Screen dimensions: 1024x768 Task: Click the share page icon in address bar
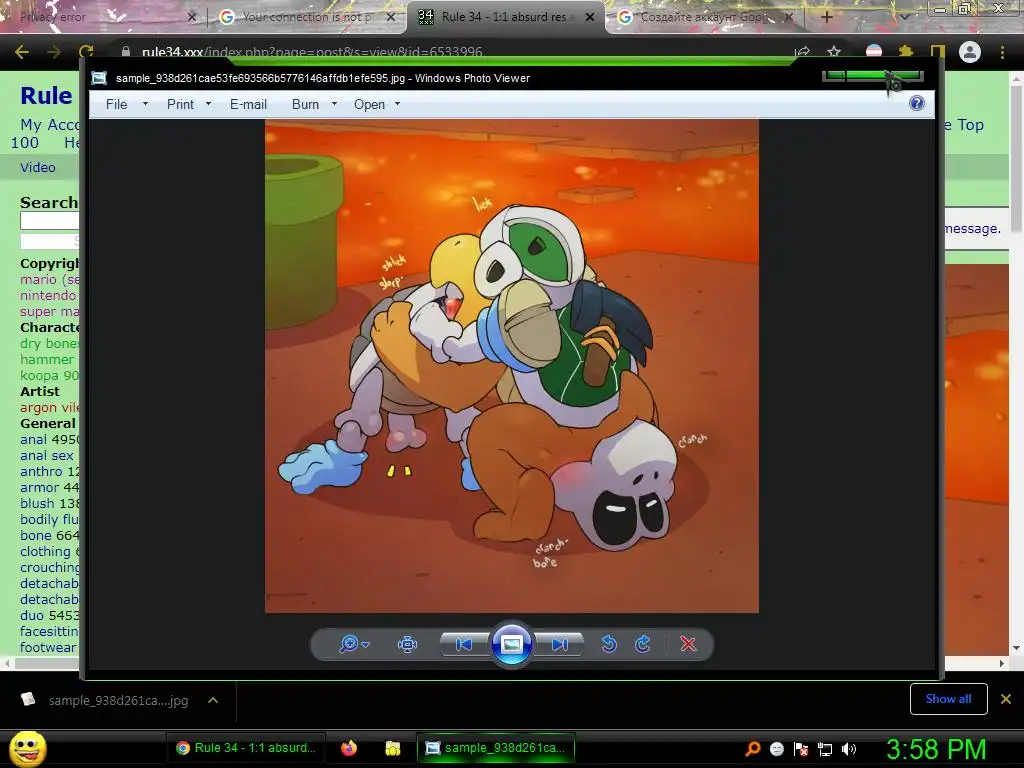(x=802, y=52)
